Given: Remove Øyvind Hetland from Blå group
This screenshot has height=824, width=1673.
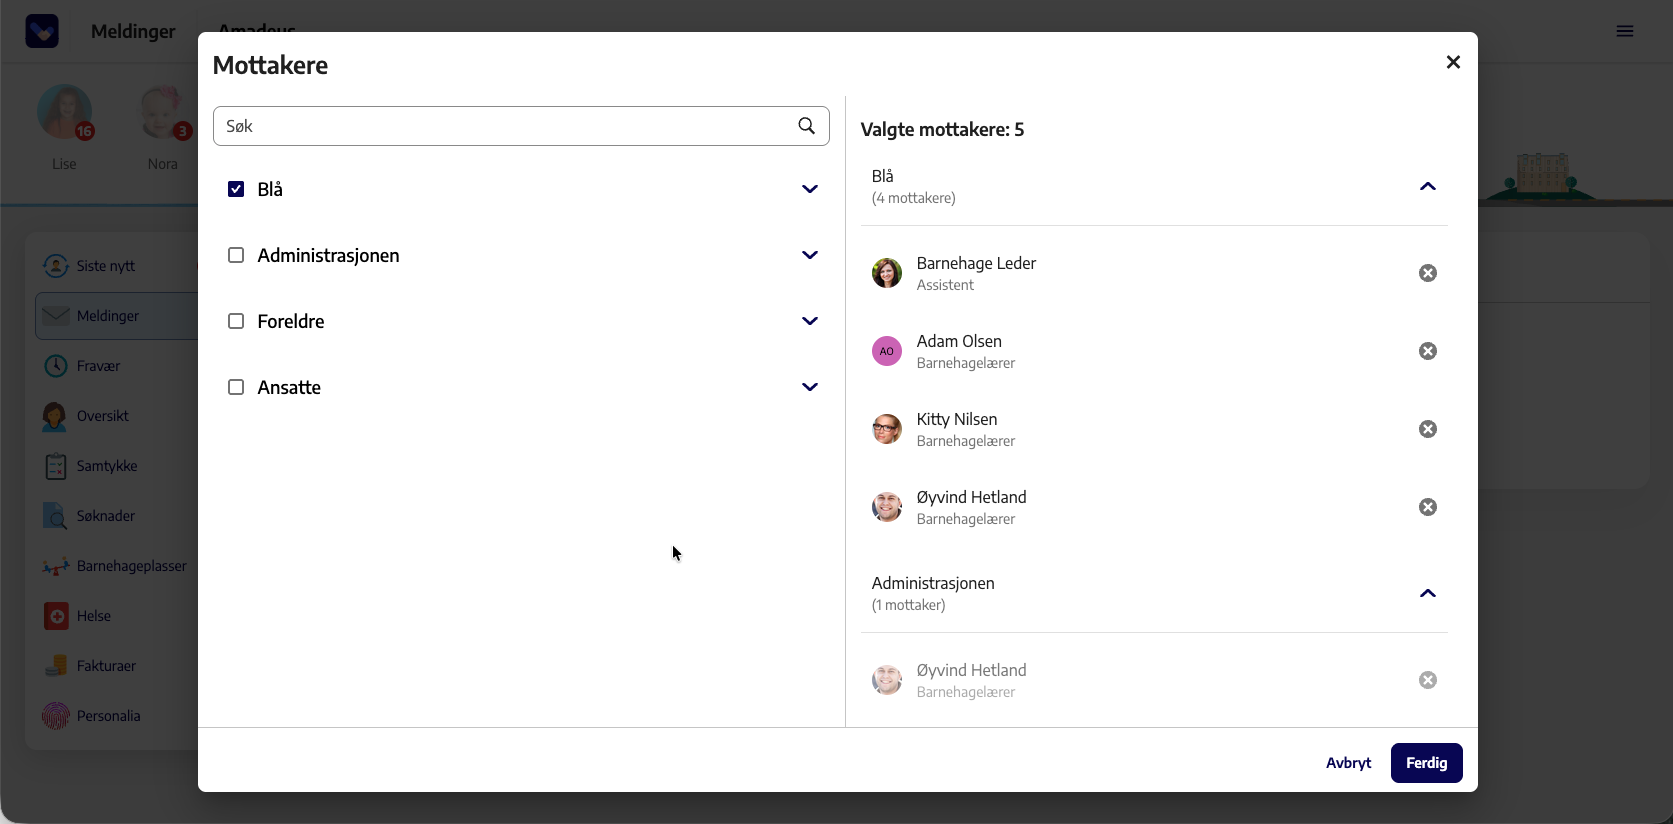Looking at the screenshot, I should 1428,507.
